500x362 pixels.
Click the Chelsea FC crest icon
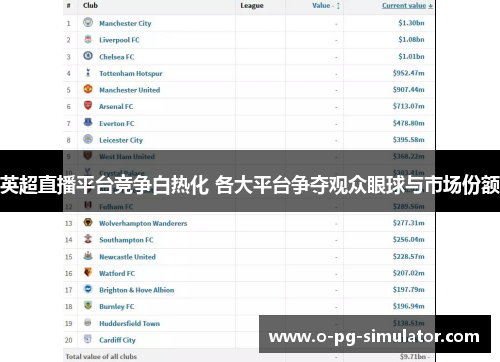[88, 56]
